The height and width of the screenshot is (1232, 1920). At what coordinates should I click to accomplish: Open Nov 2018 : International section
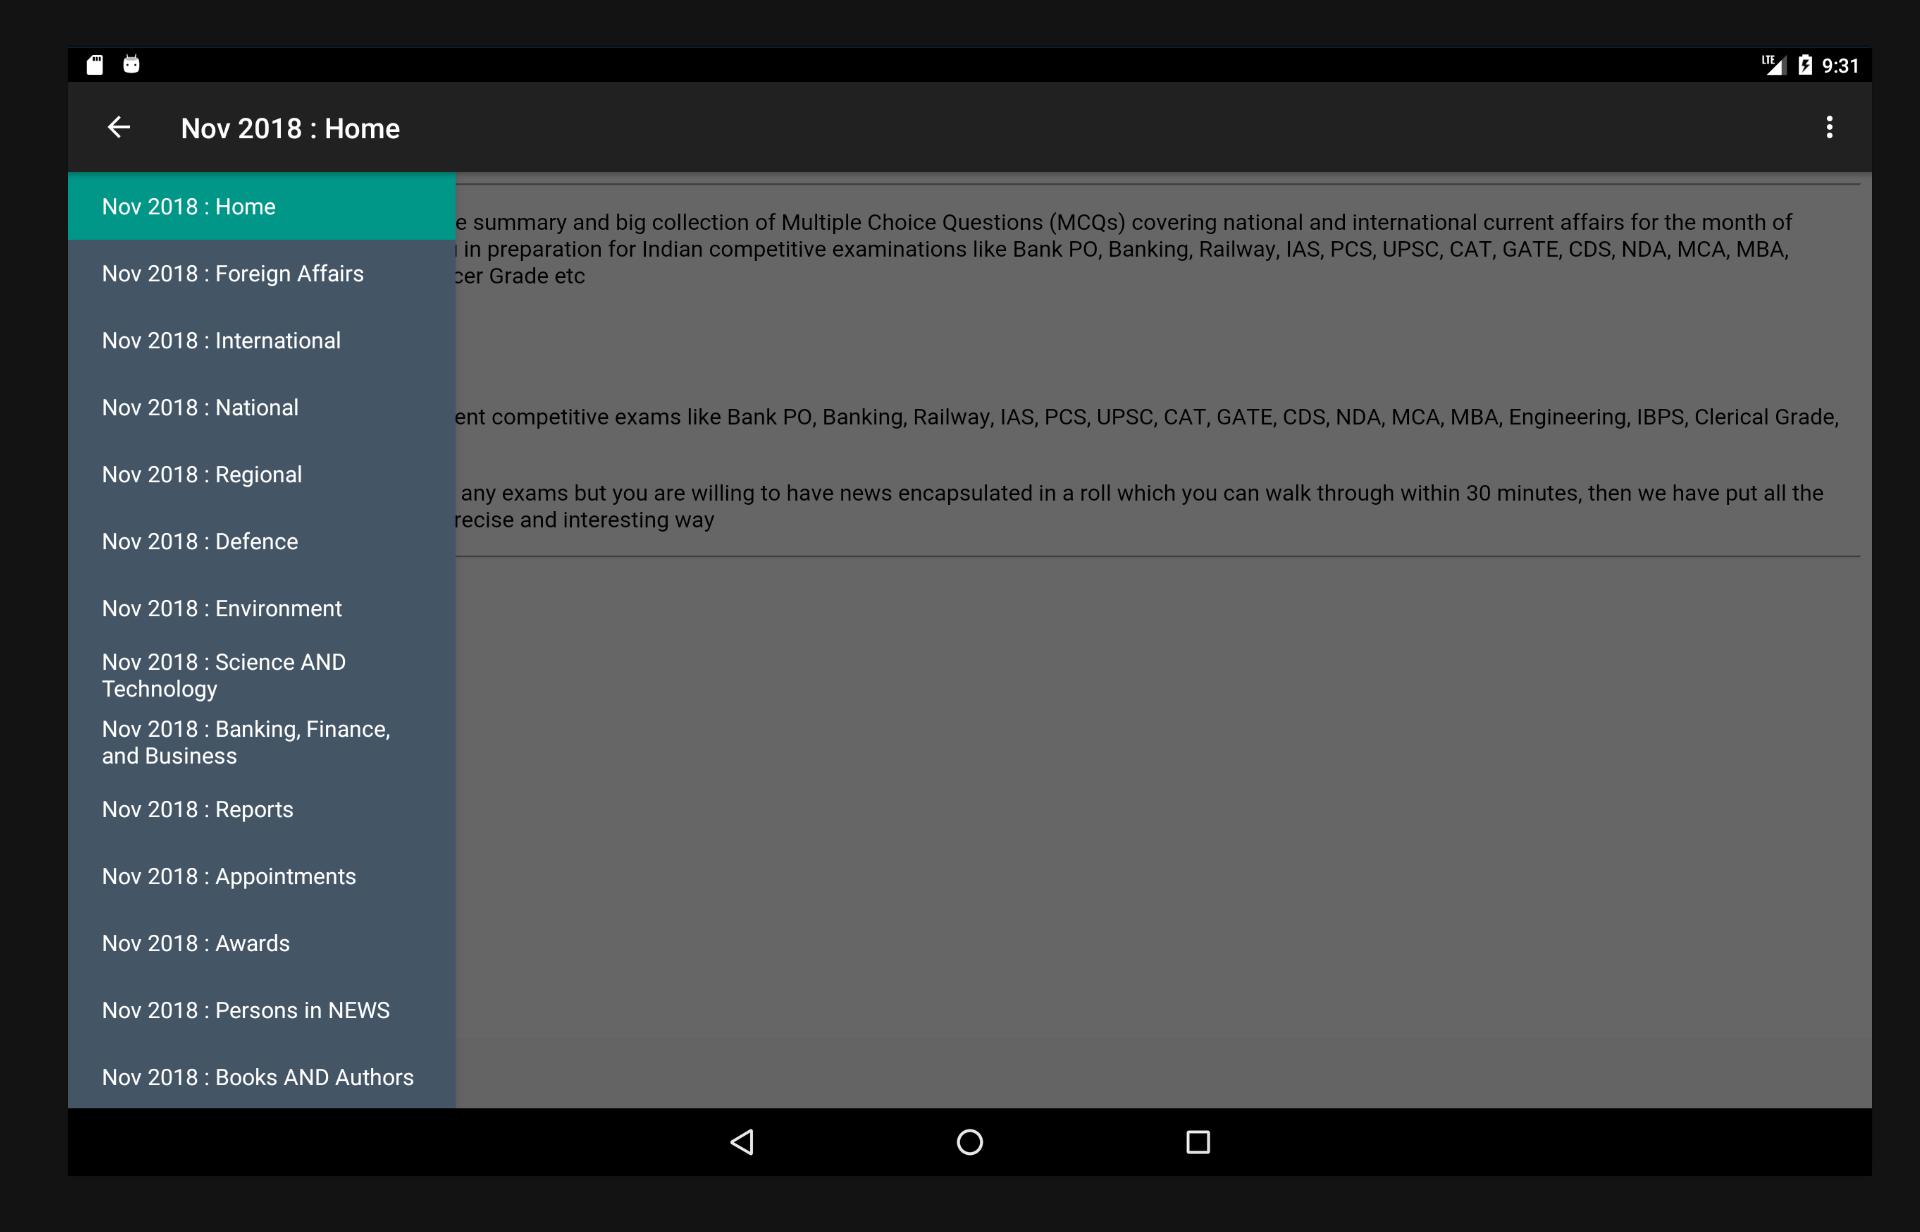[262, 340]
